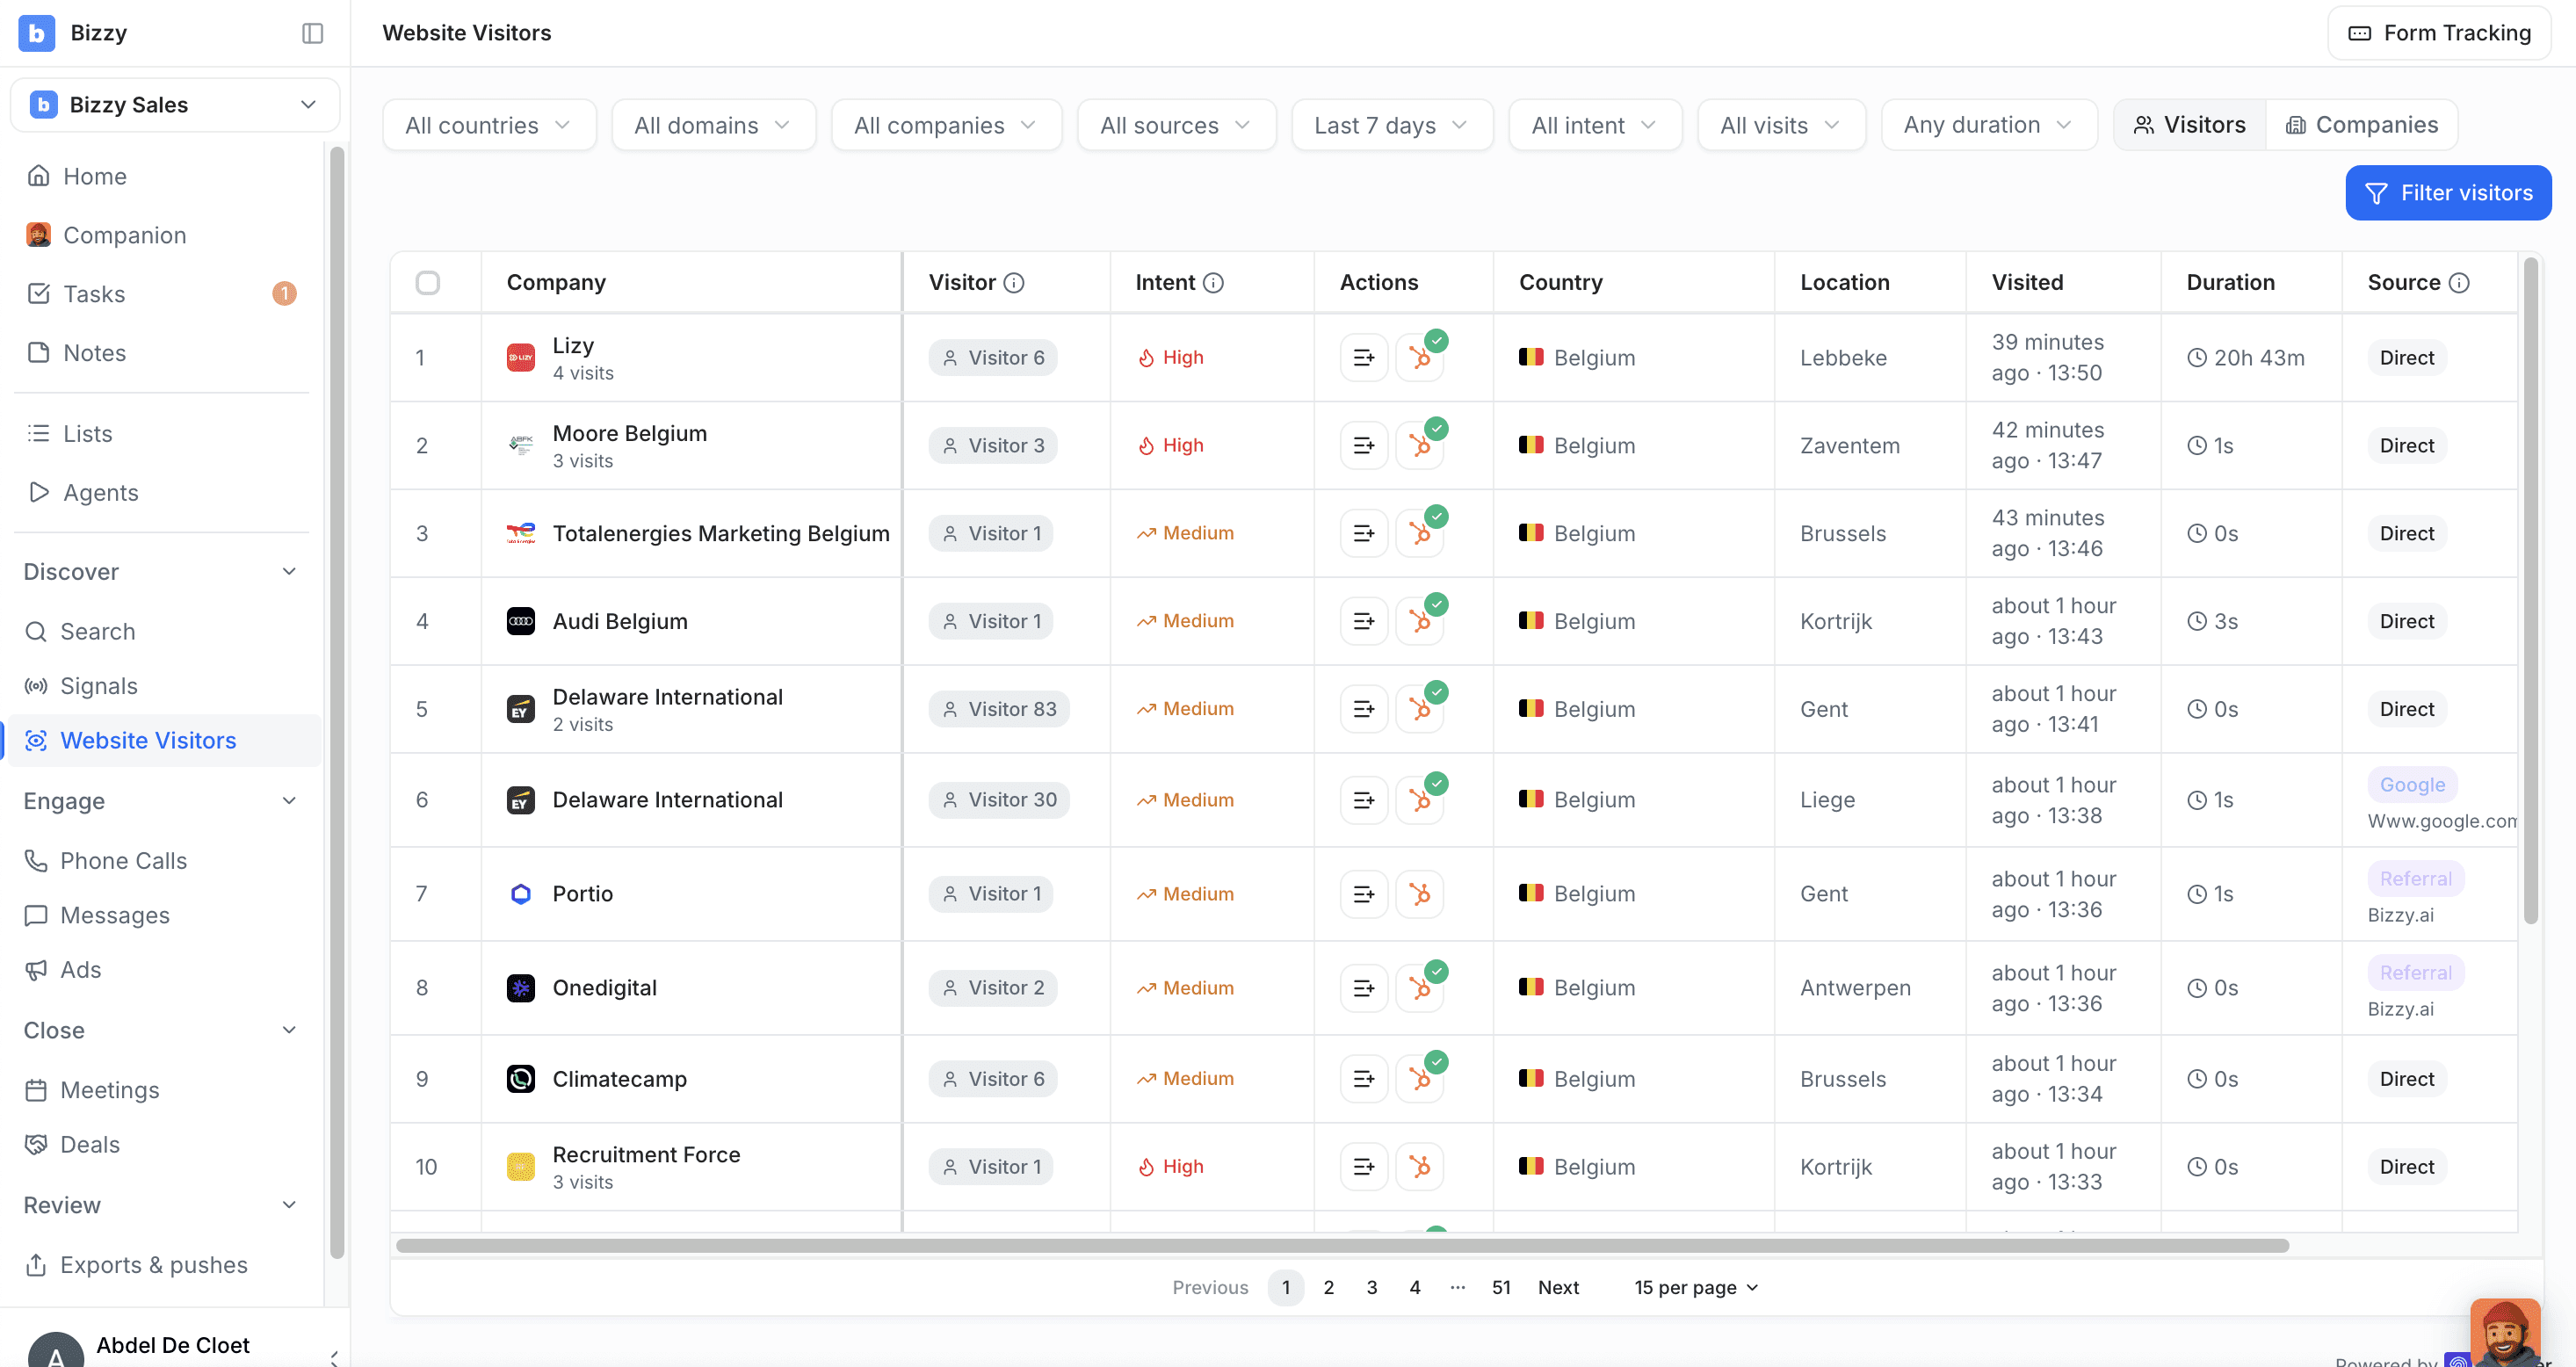Screen dimensions: 2576x1367
Task: Click HubSpot icon for Portio row
Action: point(1420,894)
